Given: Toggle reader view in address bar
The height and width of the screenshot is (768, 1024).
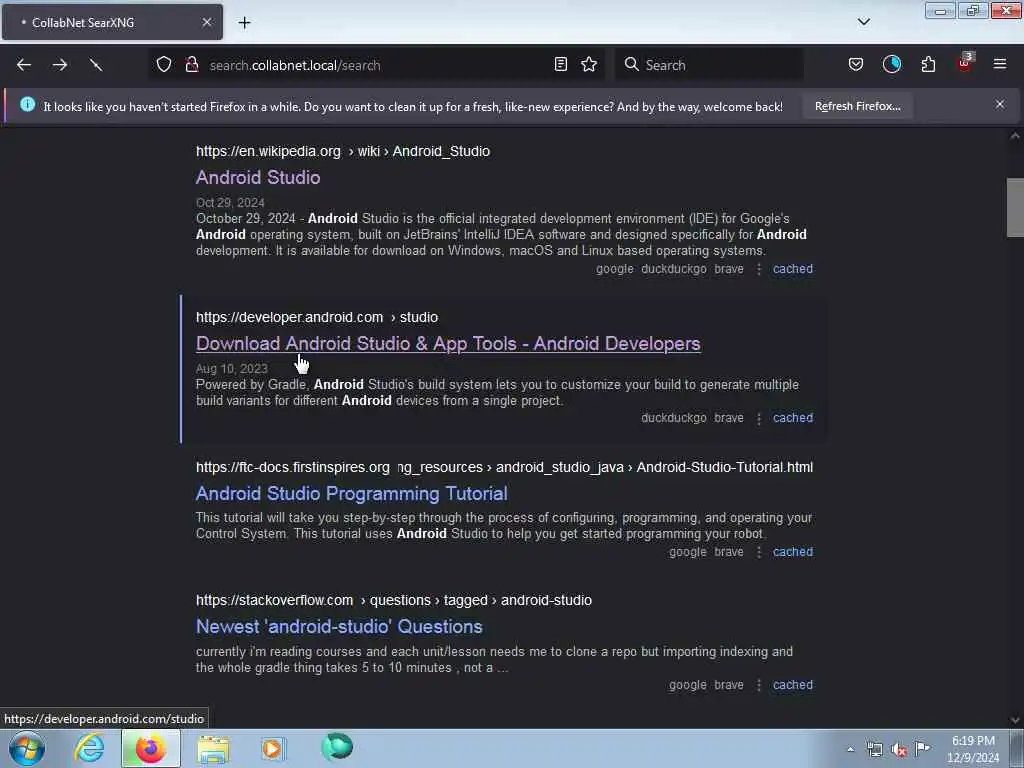Looking at the screenshot, I should (560, 64).
